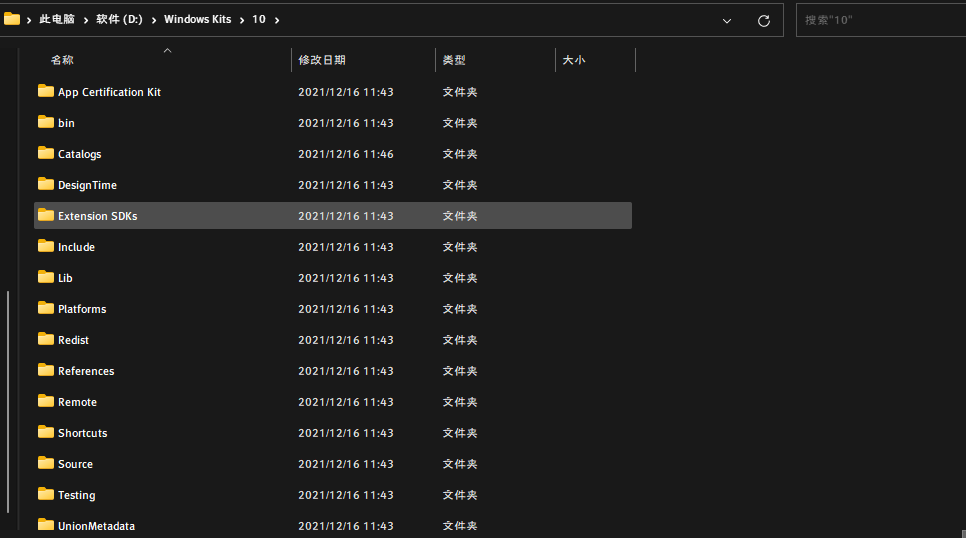This screenshot has width=966, height=538.
Task: Click the 文件夹 type of Platforms row
Action: pyautogui.click(x=460, y=309)
